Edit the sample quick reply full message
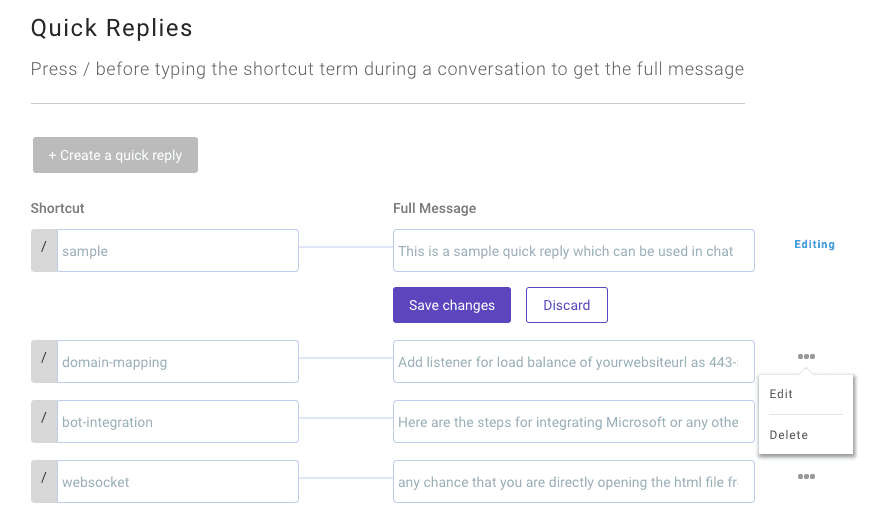This screenshot has width=883, height=515. 574,250
